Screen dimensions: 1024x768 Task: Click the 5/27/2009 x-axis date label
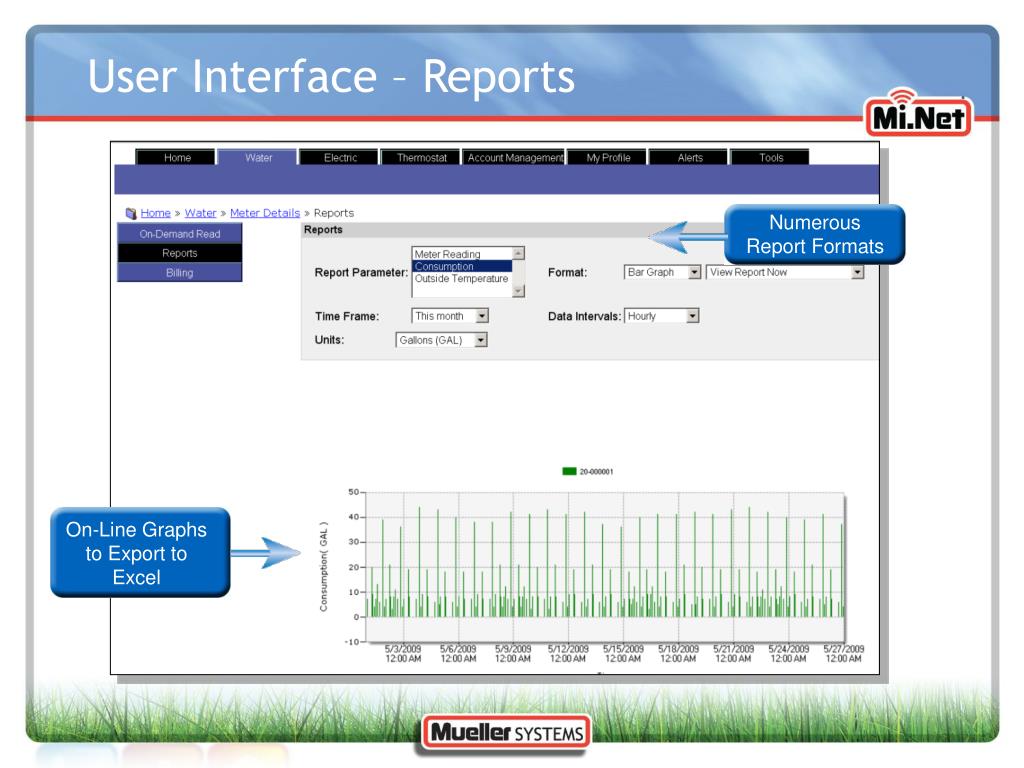pyautogui.click(x=844, y=654)
